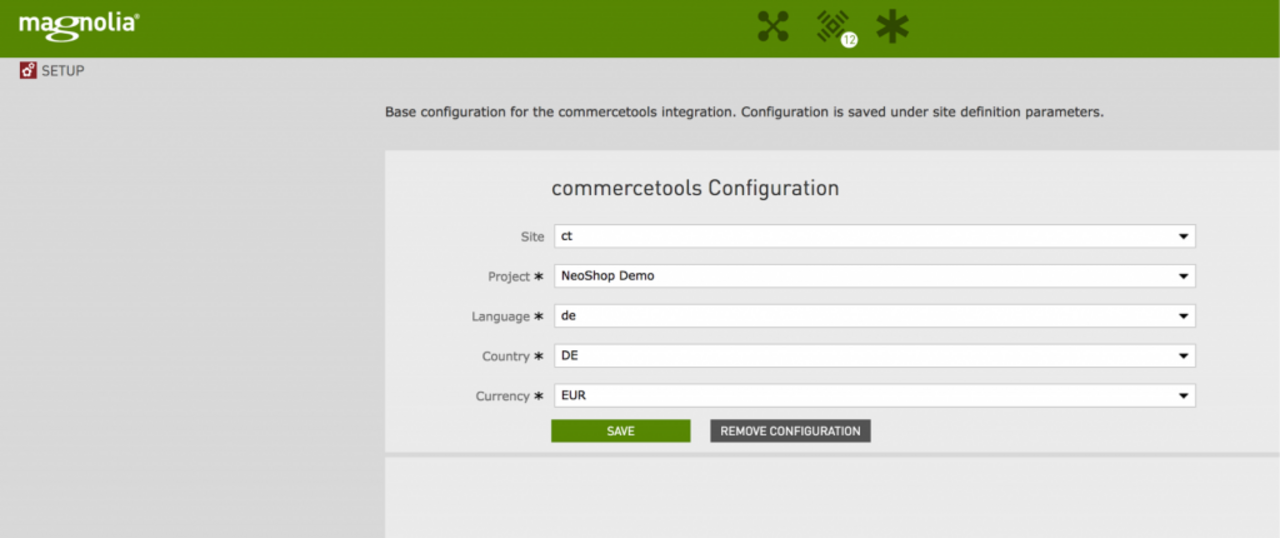
Task: Click the 'NeoShop Demo' project value
Action: [607, 276]
